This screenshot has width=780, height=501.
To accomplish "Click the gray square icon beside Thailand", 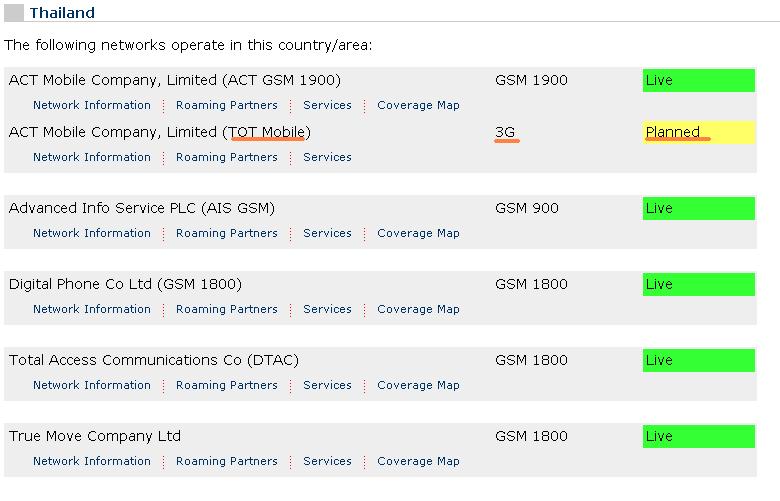I will tap(14, 13).
